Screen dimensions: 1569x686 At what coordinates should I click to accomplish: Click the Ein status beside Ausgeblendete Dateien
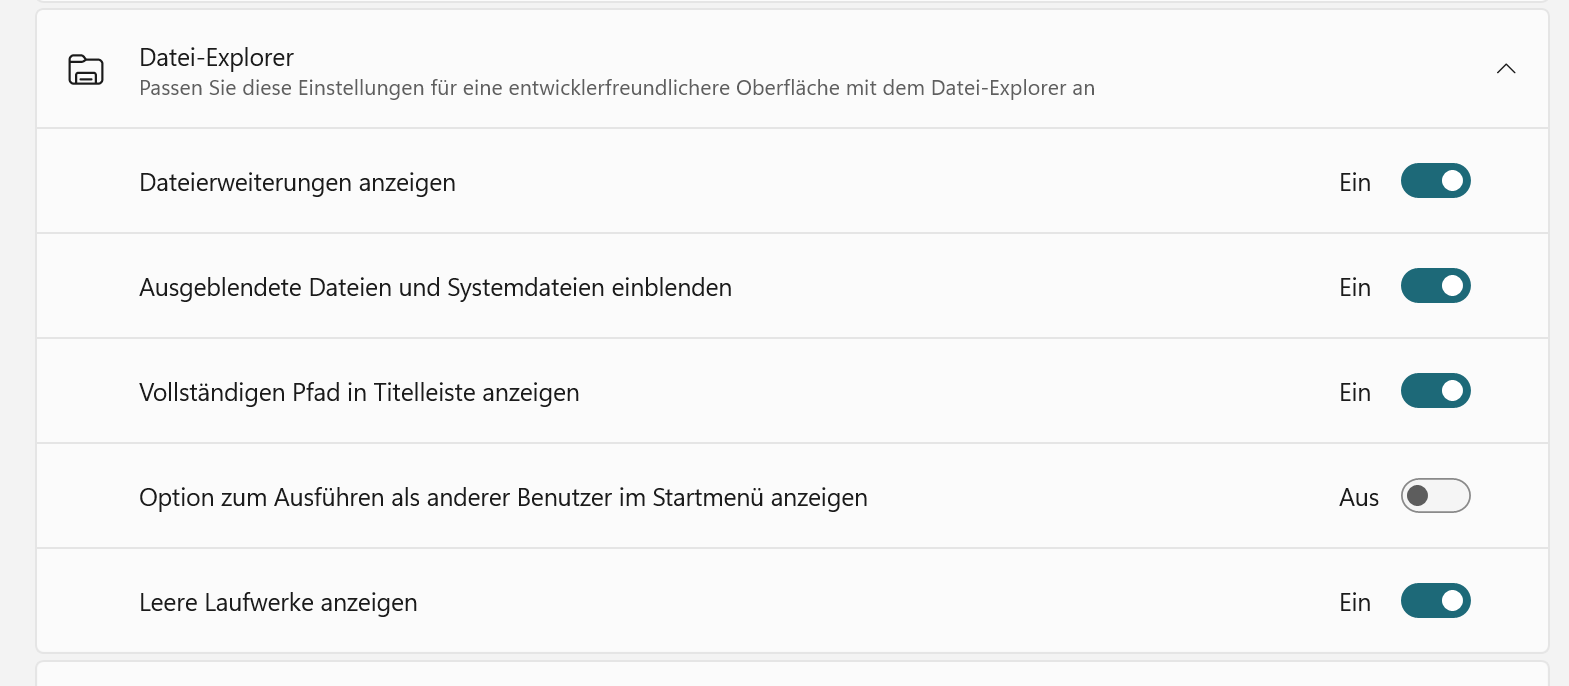[x=1355, y=288]
